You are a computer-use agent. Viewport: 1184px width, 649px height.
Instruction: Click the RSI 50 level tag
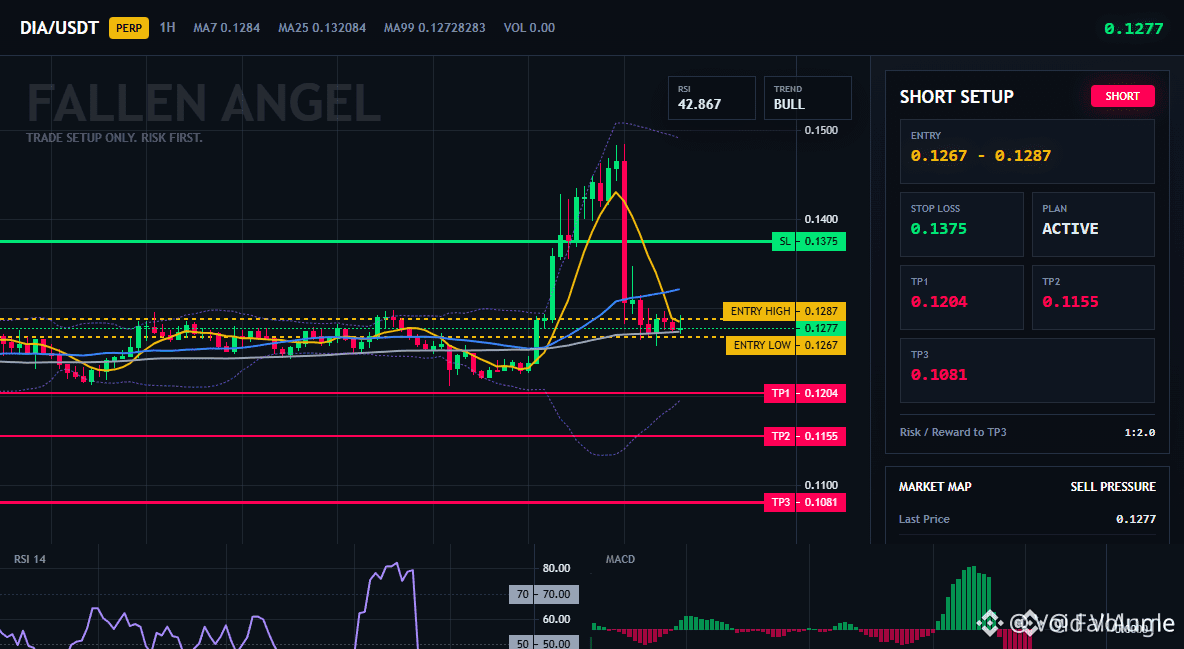pos(544,643)
